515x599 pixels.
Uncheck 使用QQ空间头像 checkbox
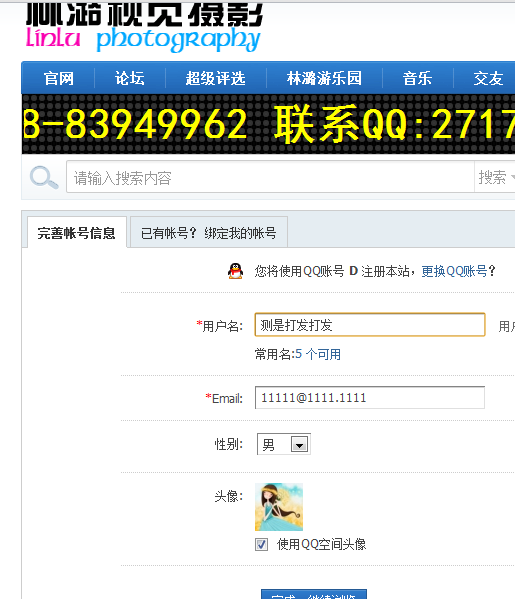point(261,544)
